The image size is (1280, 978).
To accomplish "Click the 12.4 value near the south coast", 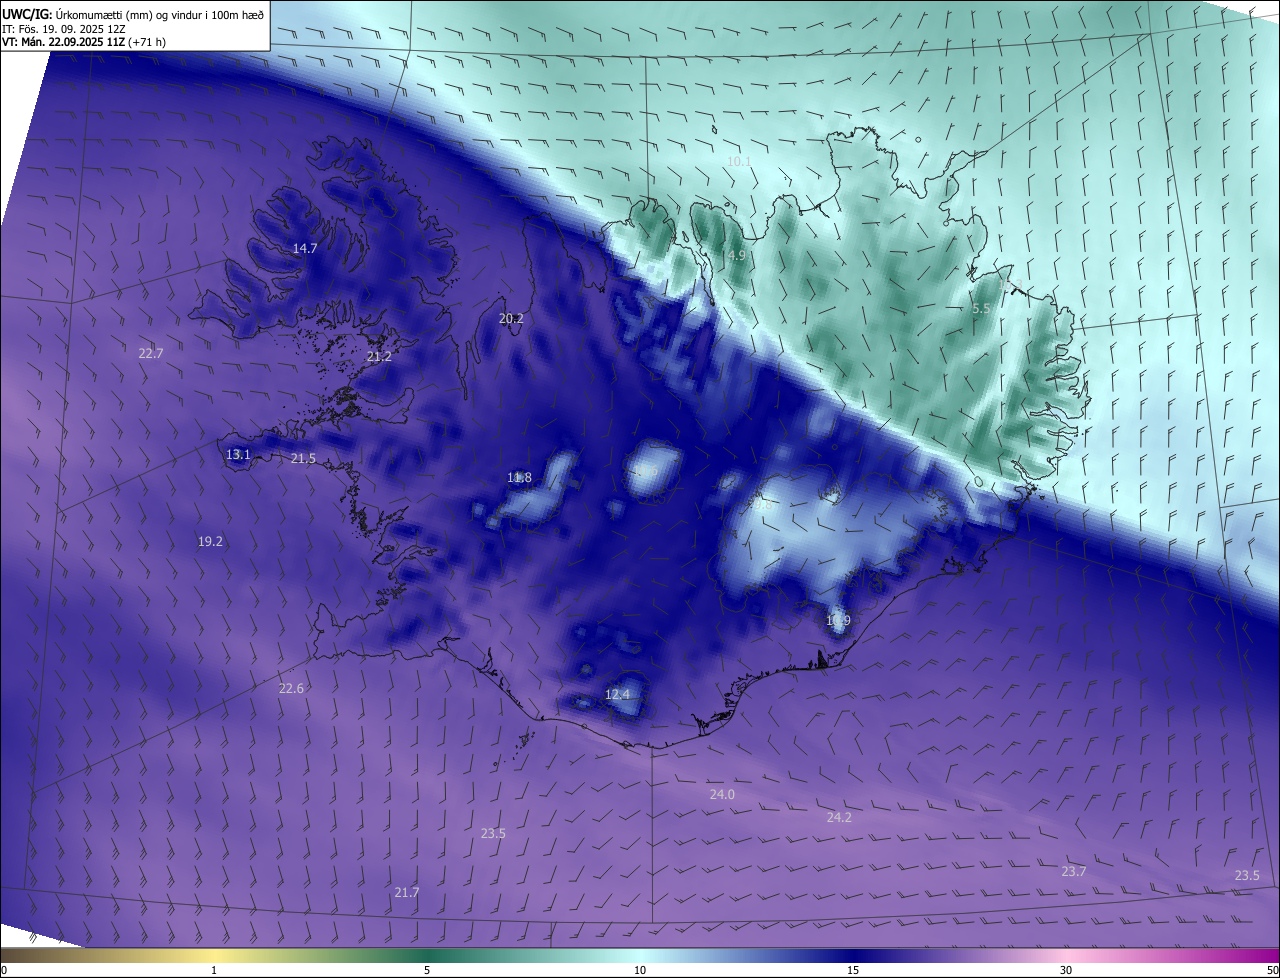I will click(x=618, y=694).
